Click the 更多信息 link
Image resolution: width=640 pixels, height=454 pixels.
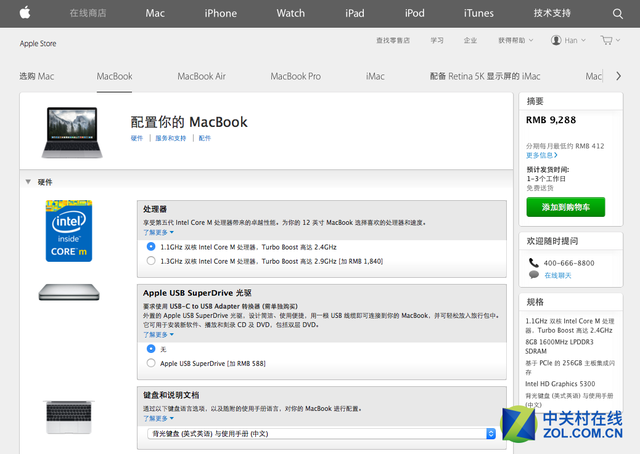[x=542, y=155]
